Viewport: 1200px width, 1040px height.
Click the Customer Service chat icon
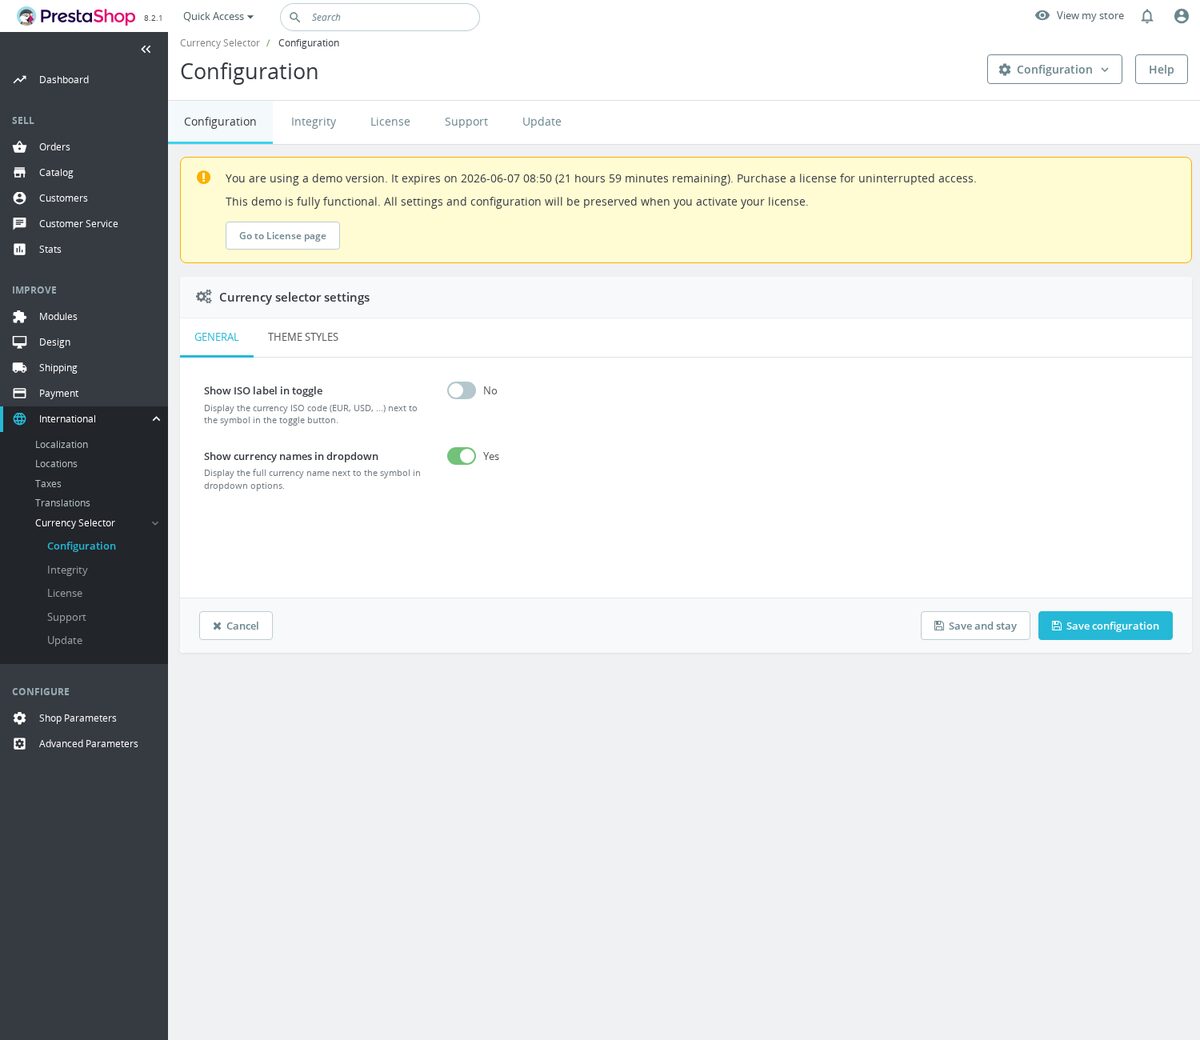click(x=19, y=224)
